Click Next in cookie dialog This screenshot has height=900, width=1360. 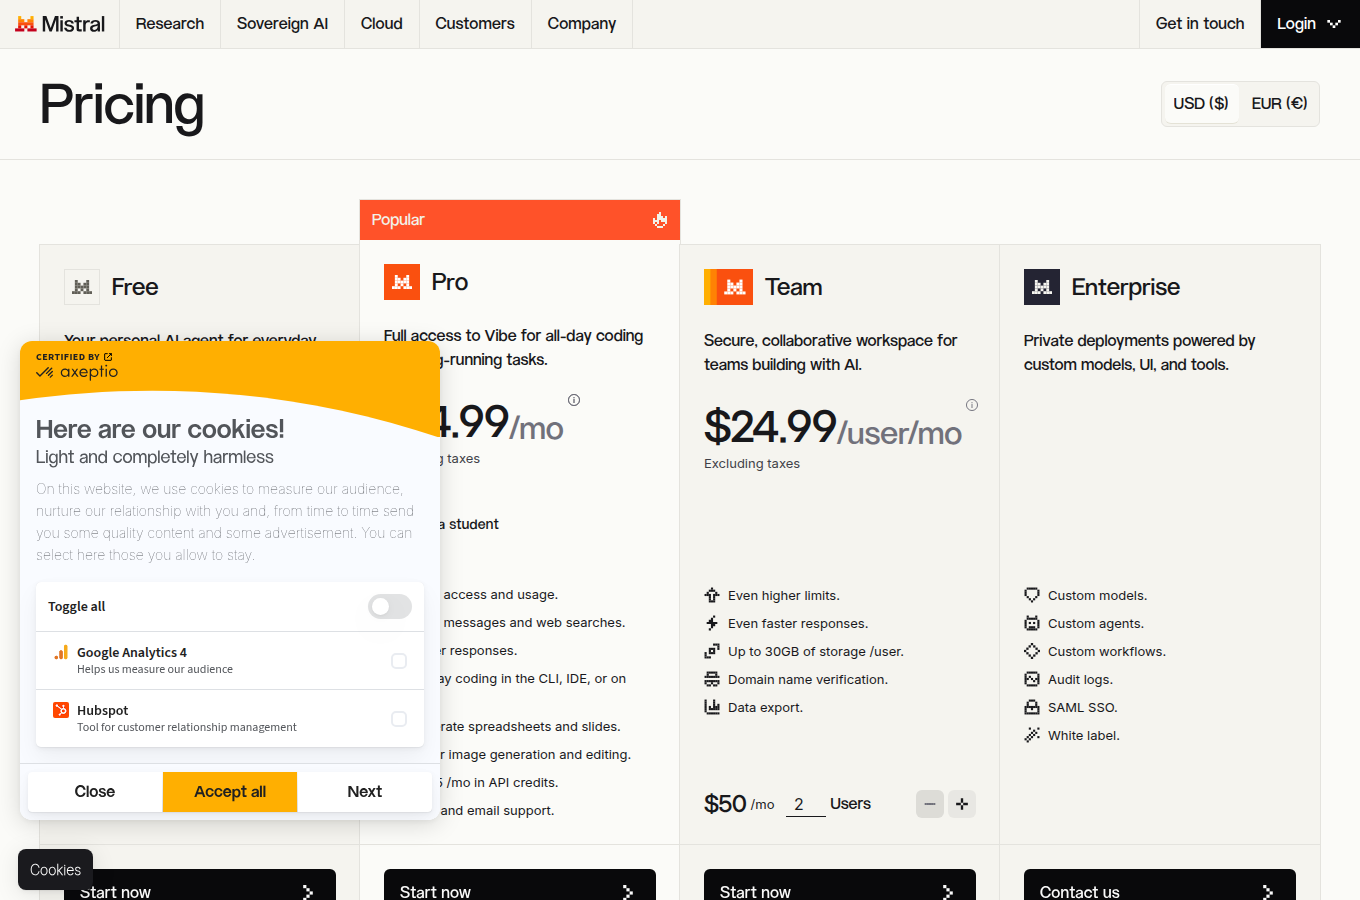(x=365, y=792)
